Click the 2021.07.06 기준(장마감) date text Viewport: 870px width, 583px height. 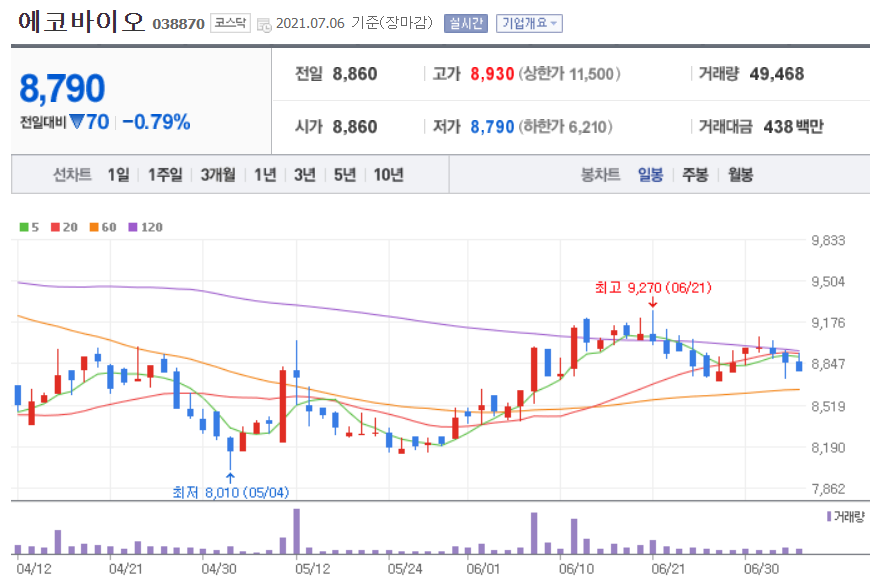(x=354, y=23)
